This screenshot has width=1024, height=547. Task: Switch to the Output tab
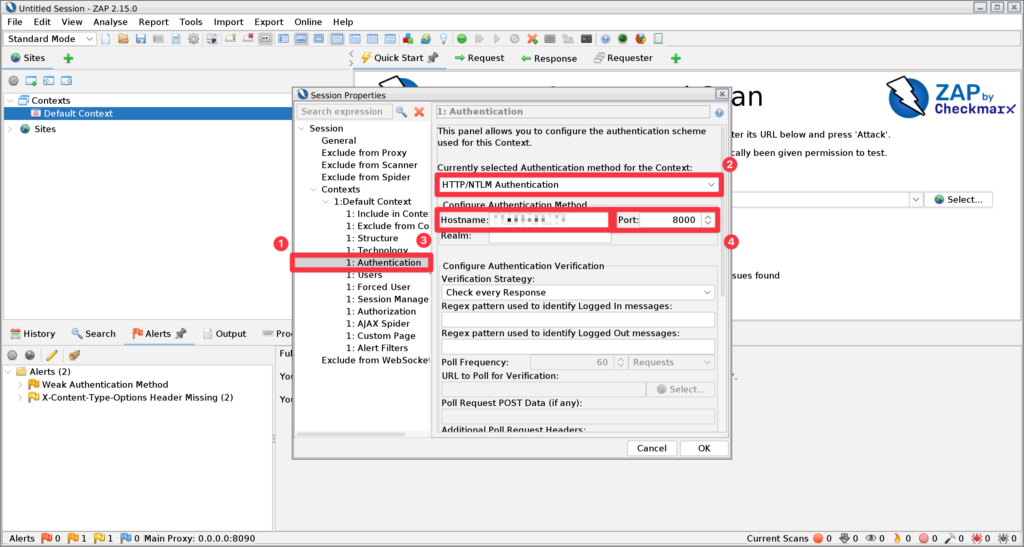coord(225,334)
